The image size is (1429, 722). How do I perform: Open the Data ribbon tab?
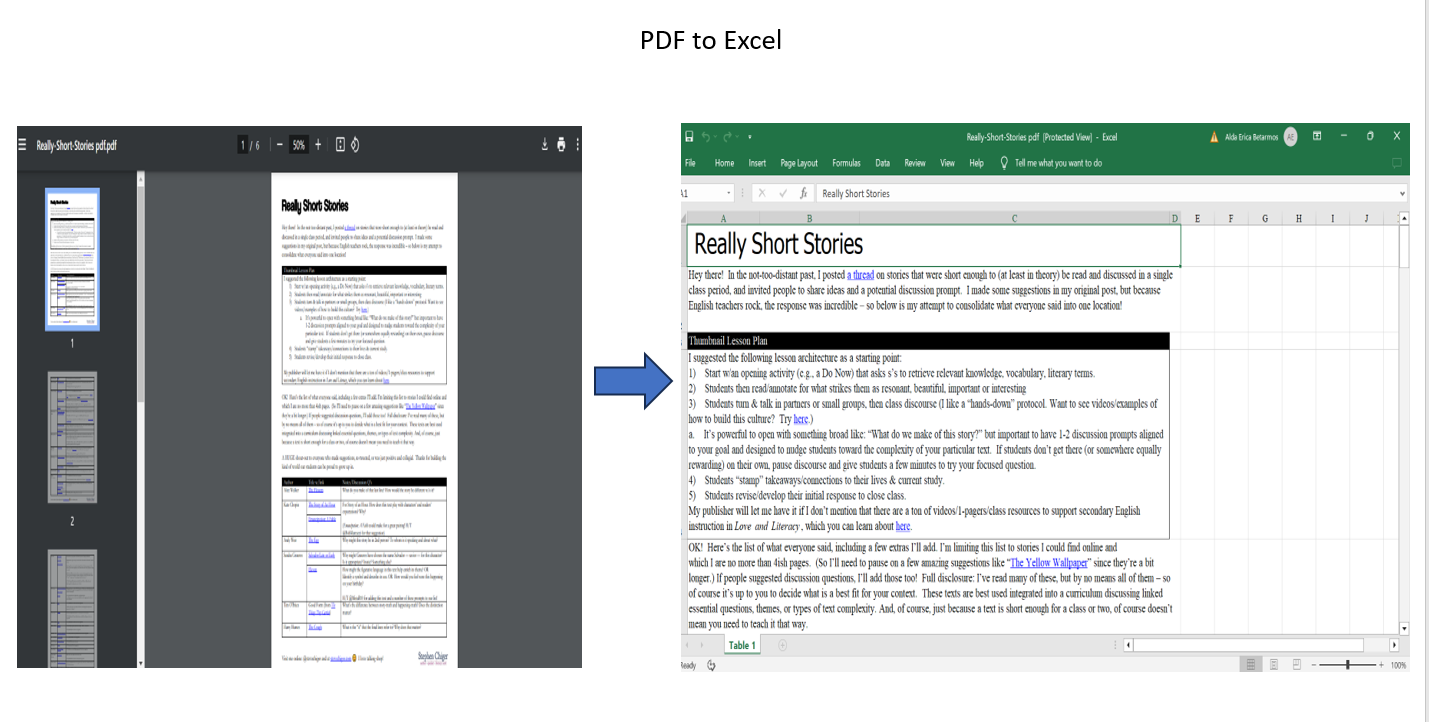(x=882, y=163)
